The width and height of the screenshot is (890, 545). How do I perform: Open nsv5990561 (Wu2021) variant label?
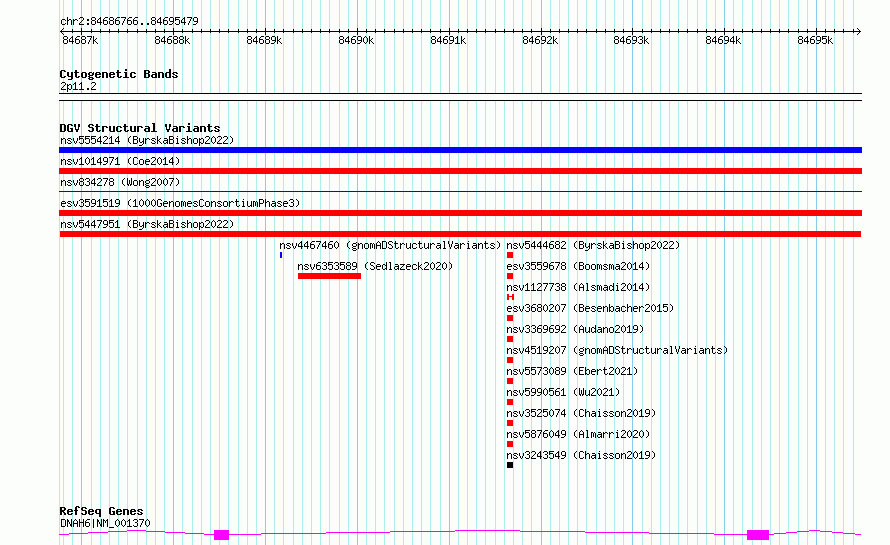click(x=563, y=392)
